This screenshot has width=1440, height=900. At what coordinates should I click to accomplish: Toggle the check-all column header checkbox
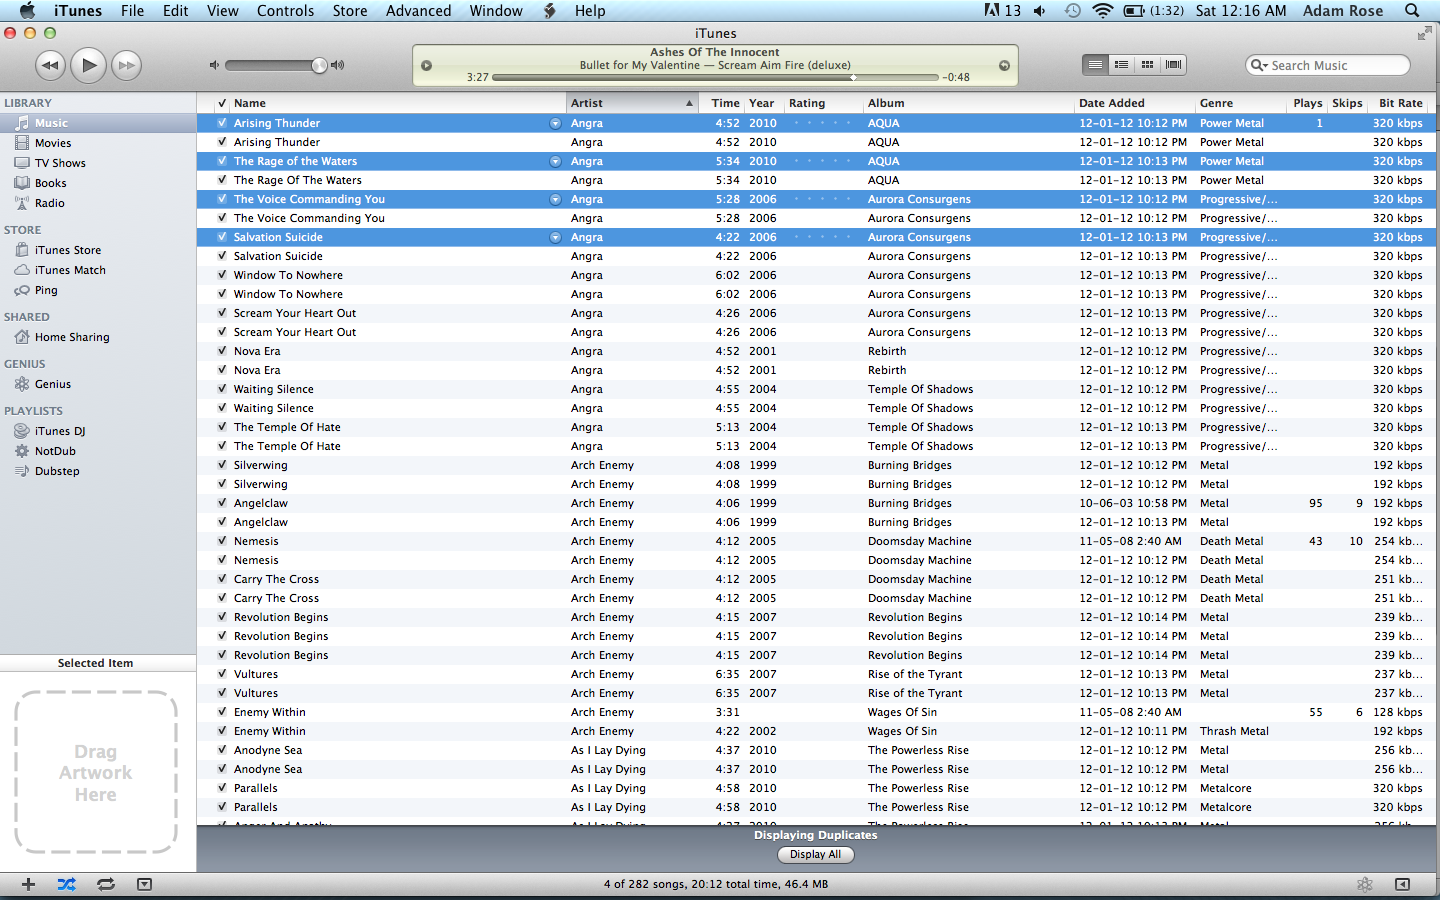[222, 103]
